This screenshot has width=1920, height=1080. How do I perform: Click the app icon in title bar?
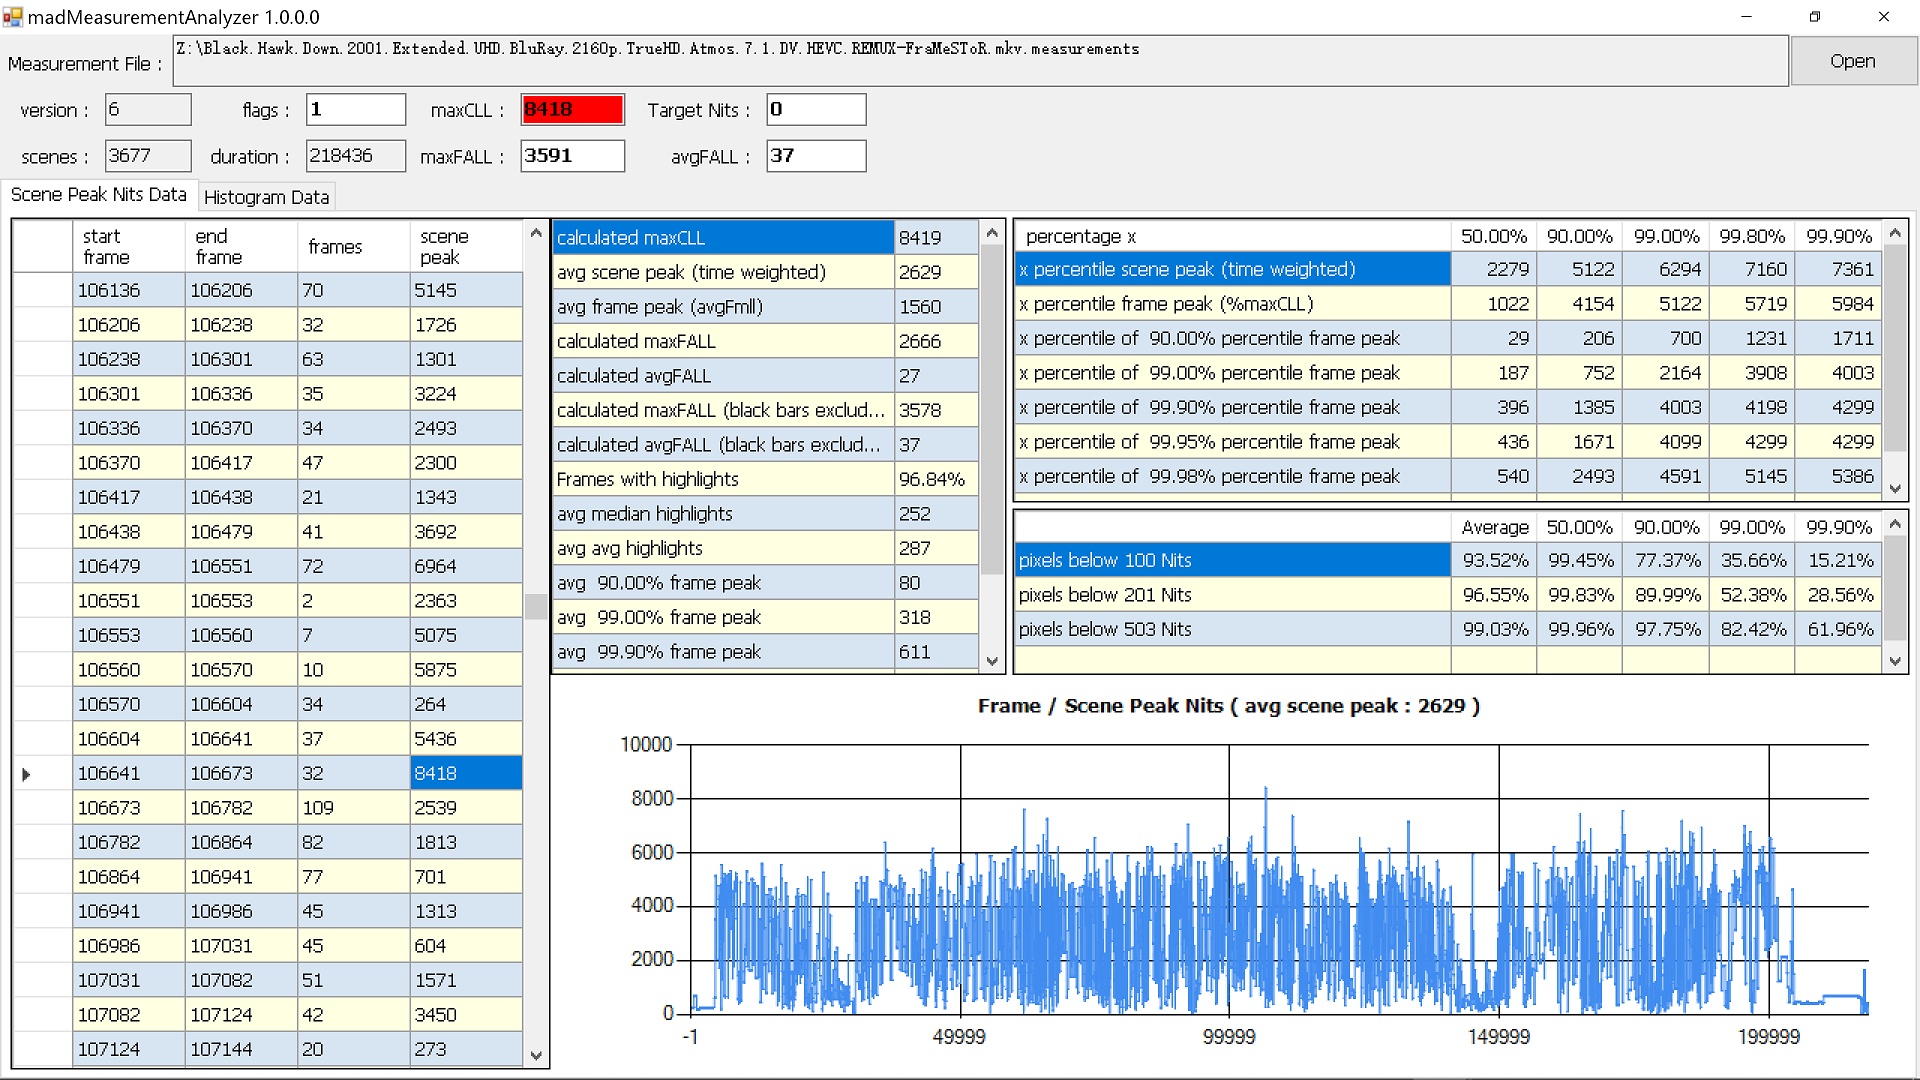coord(13,17)
